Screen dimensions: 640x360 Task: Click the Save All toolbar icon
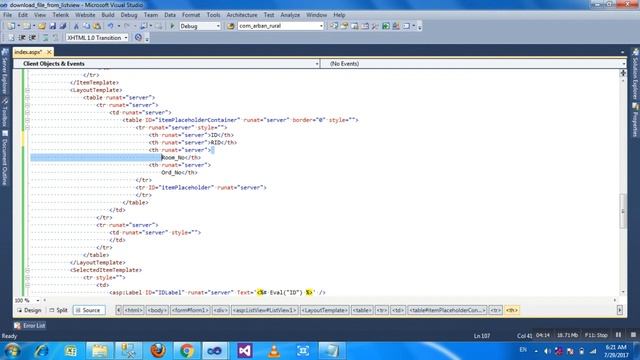click(x=62, y=26)
